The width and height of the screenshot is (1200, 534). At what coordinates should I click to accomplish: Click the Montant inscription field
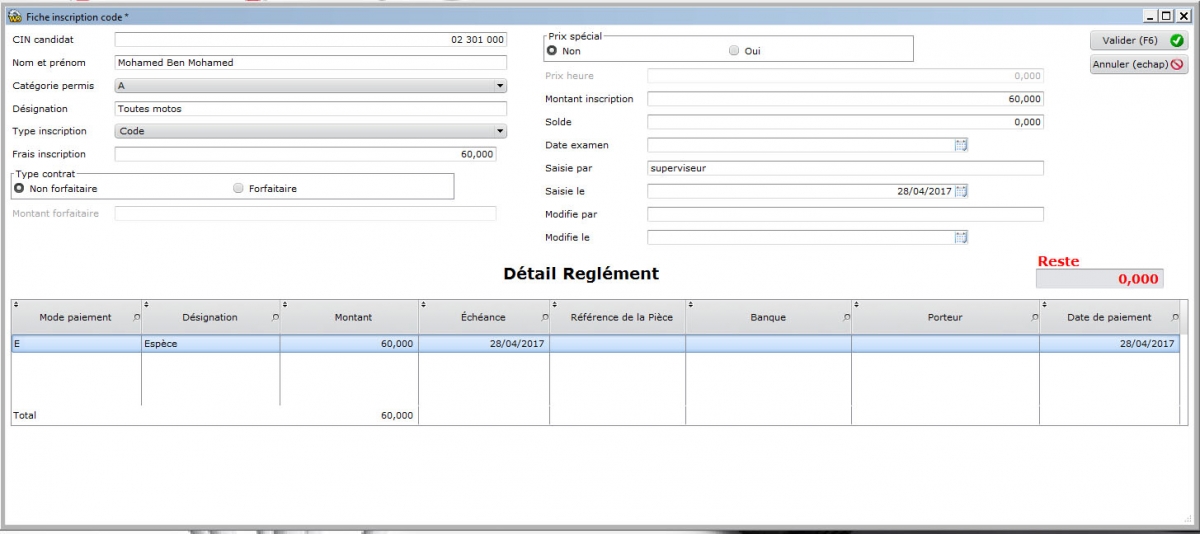846,99
